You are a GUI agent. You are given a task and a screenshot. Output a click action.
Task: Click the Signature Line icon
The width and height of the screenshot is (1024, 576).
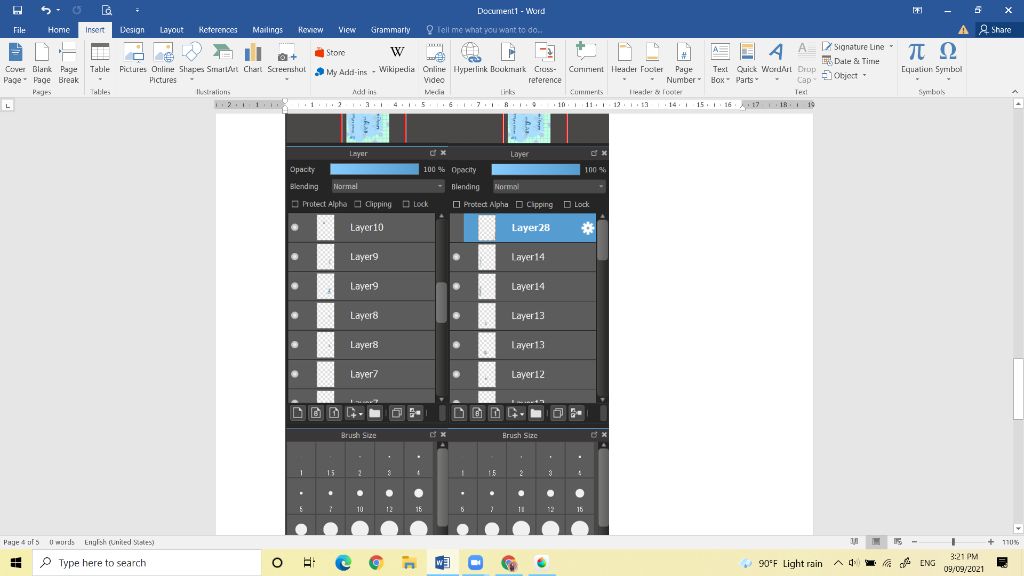pyautogui.click(x=827, y=46)
